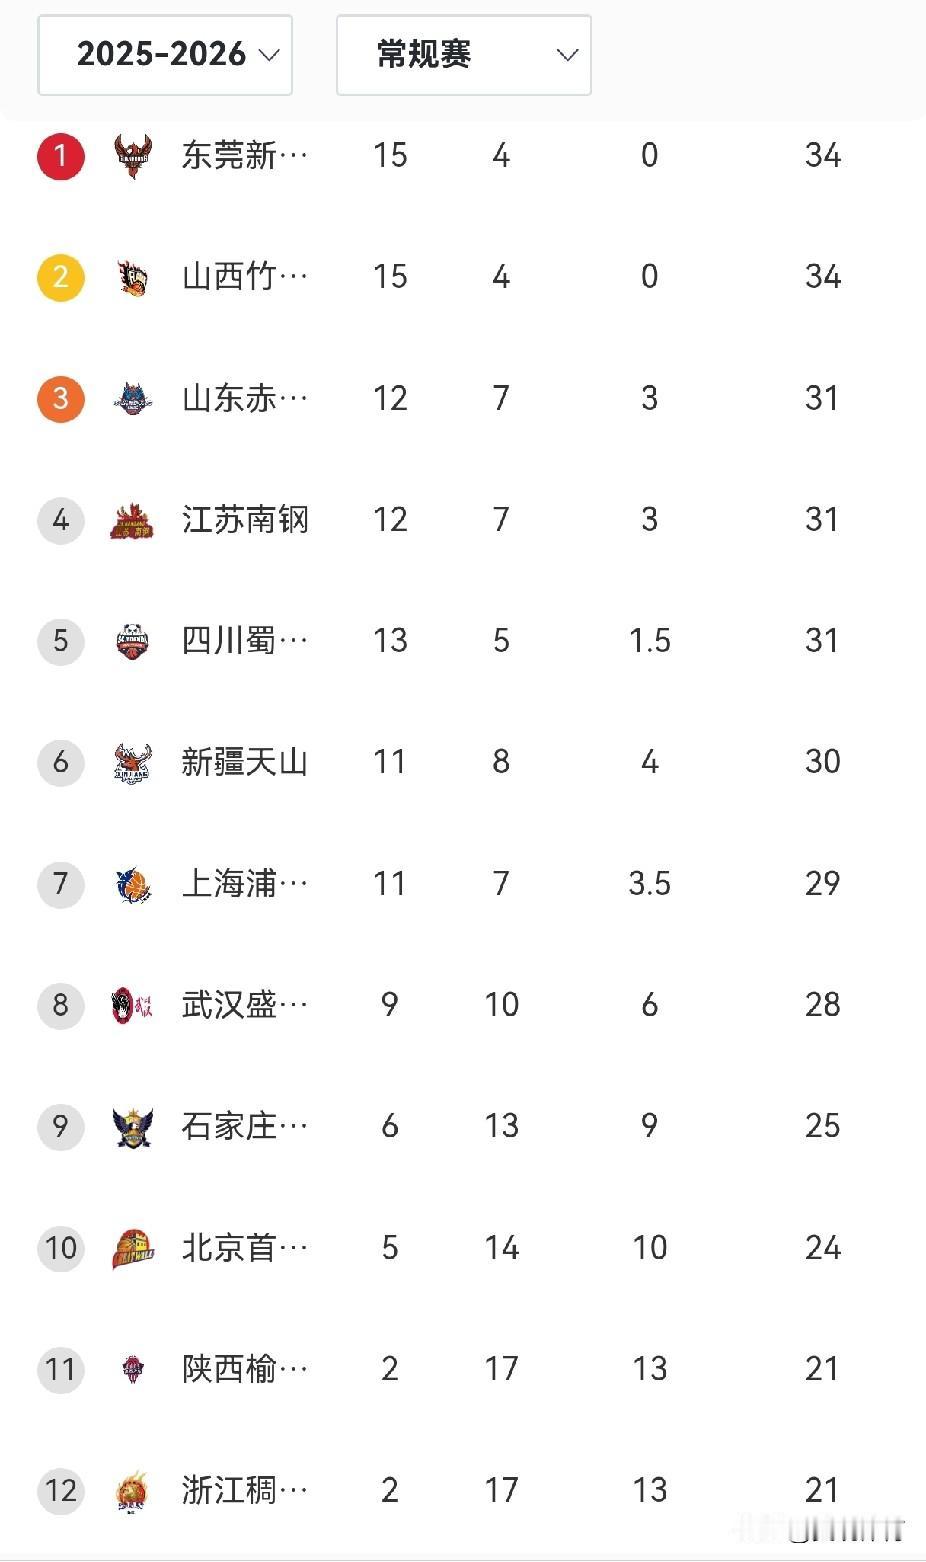Click the 四川蜀 panda team logo
The image size is (926, 1562).
[132, 641]
